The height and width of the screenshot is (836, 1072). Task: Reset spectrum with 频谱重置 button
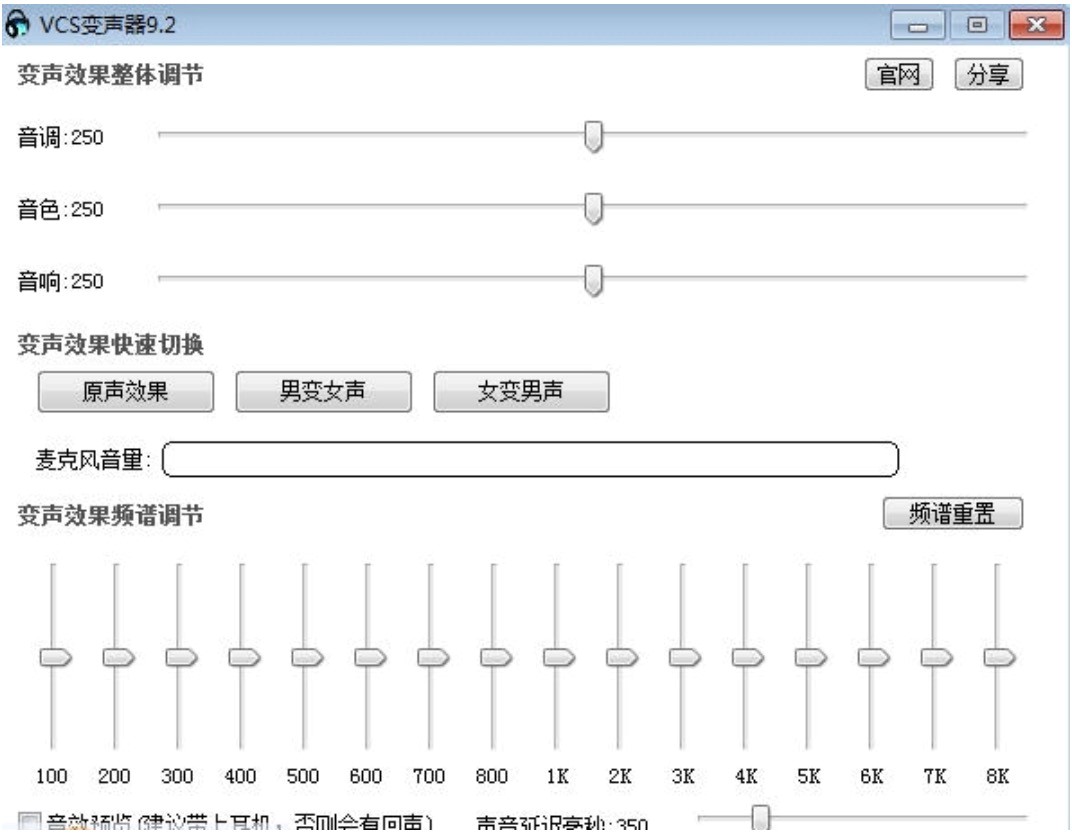coord(952,513)
